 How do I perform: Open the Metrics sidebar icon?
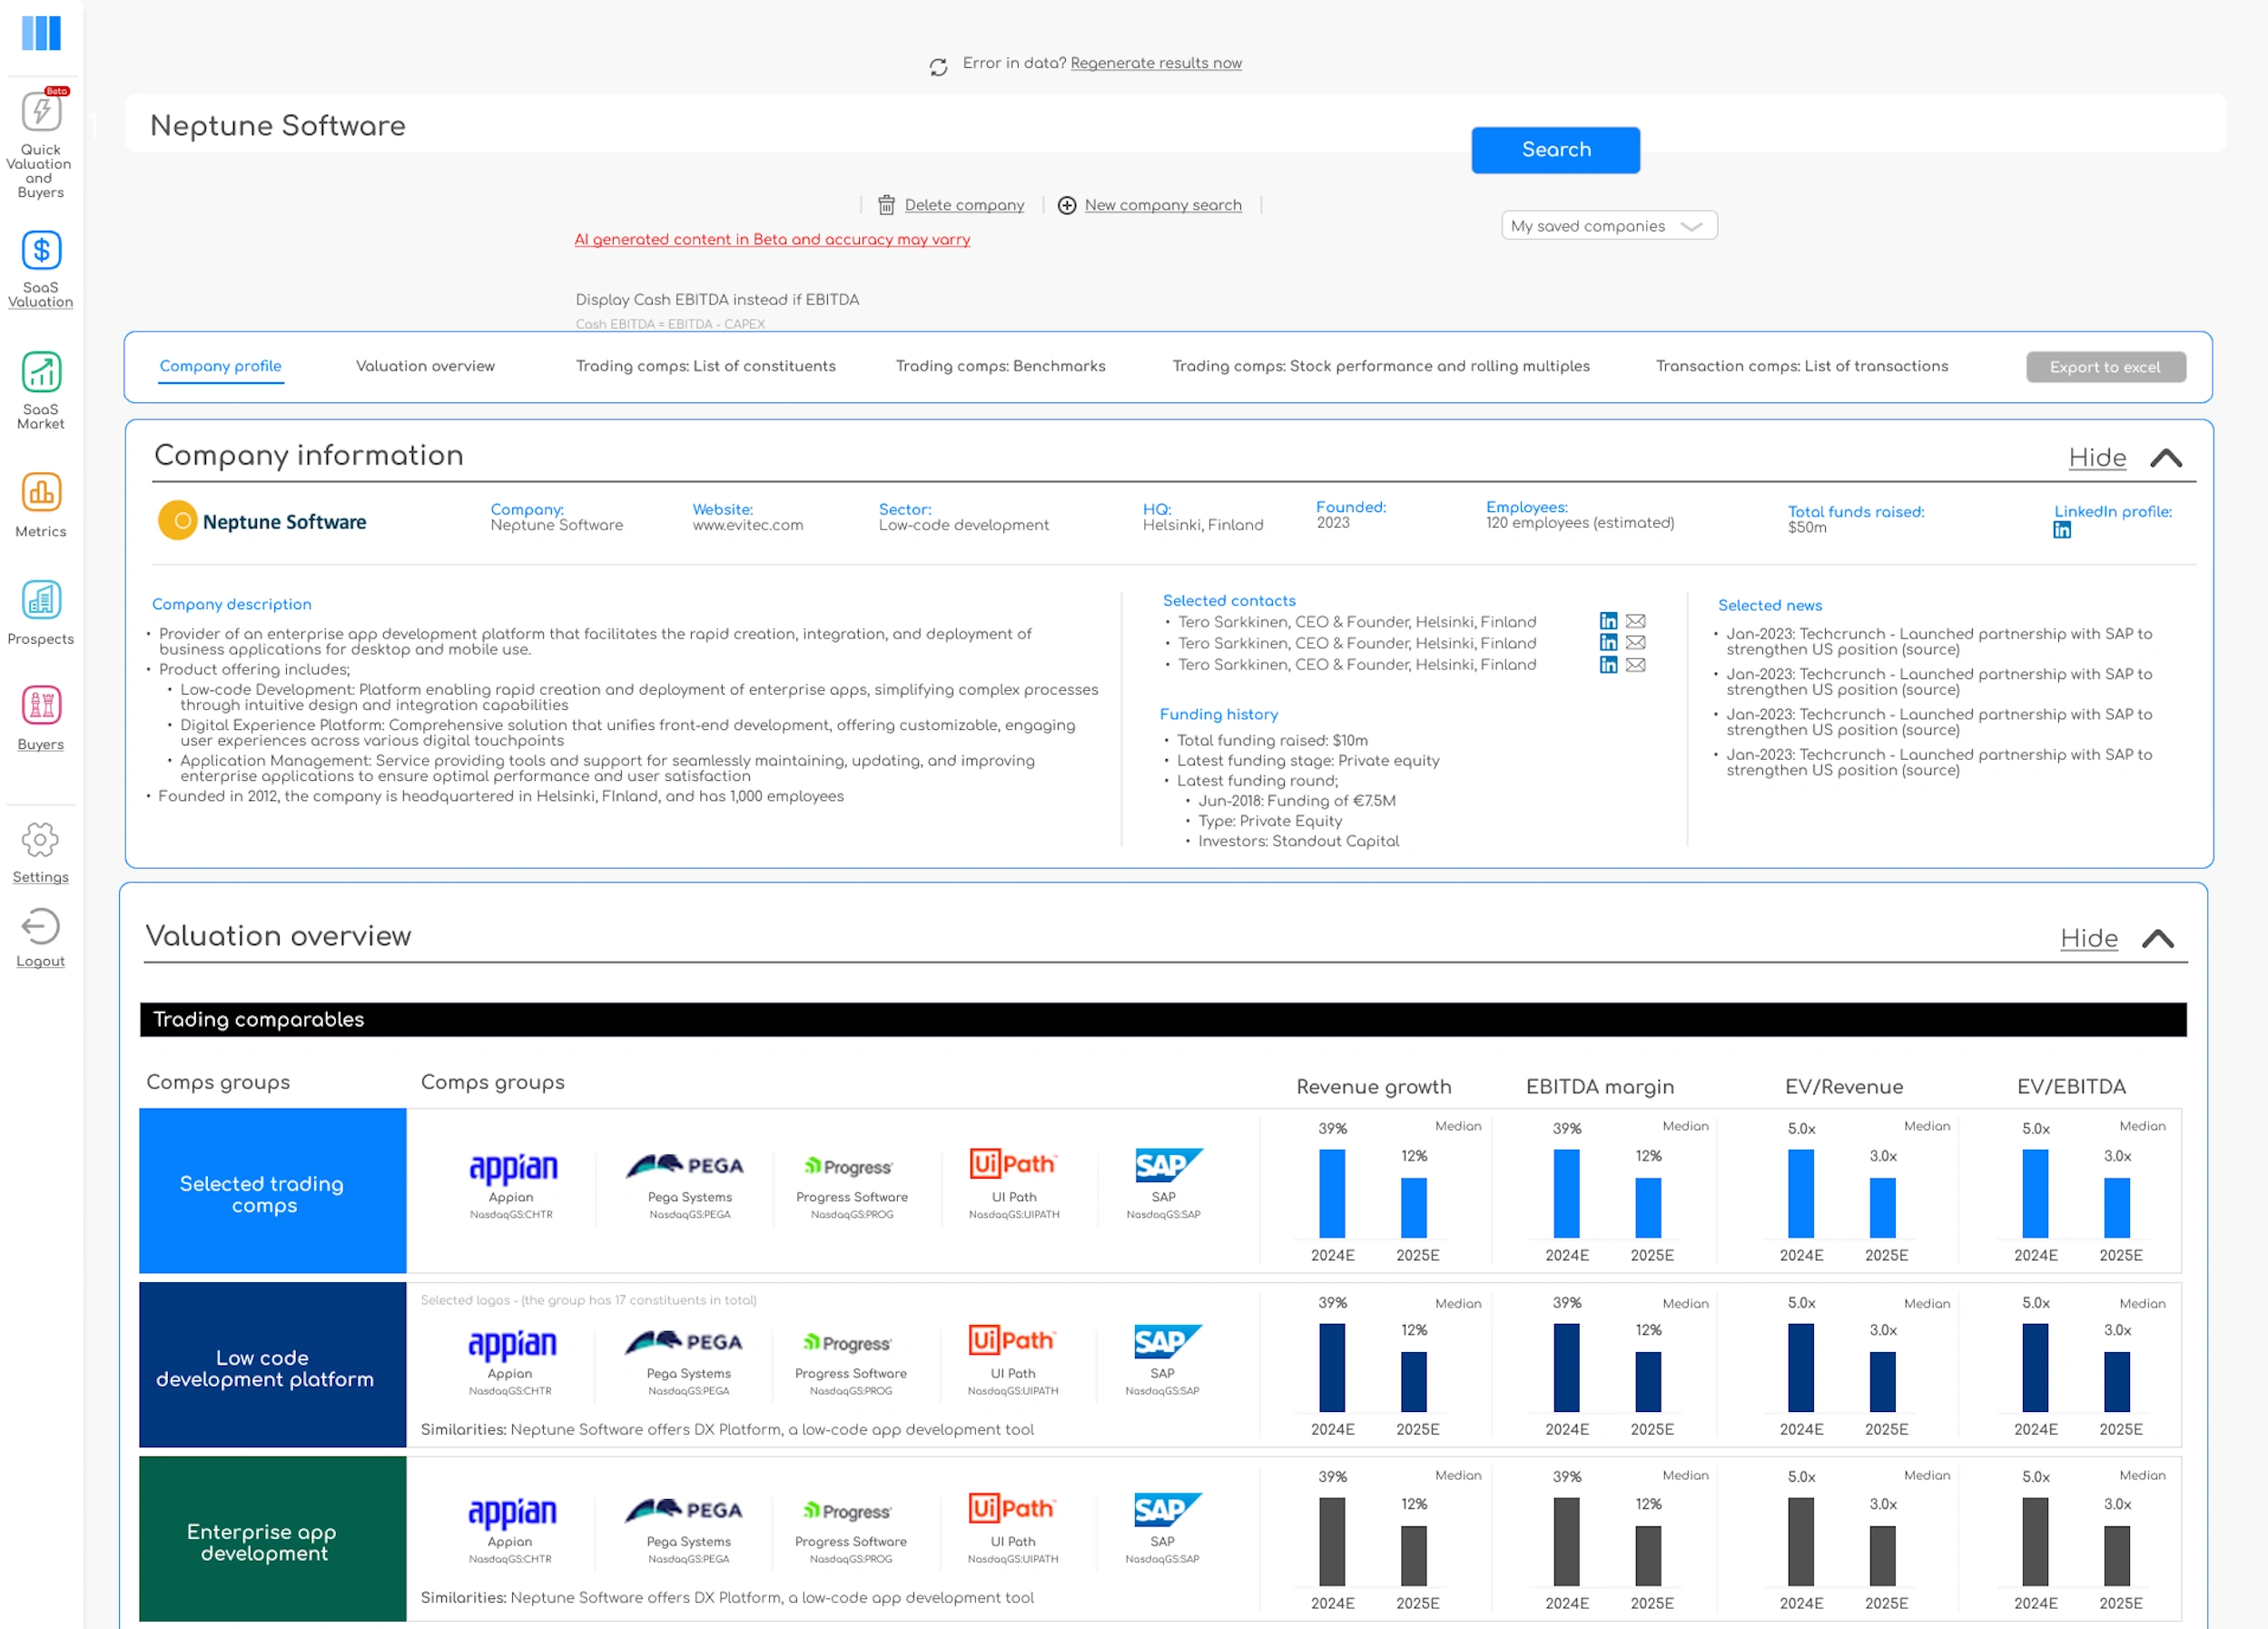click(x=41, y=493)
